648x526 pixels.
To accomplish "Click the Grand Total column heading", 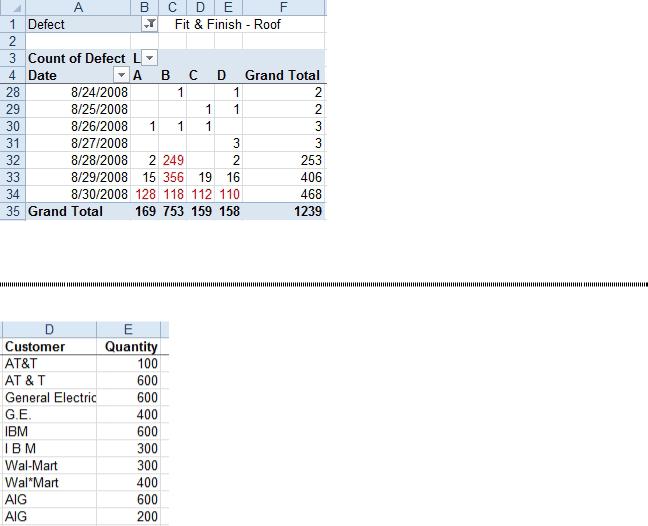I will [x=284, y=75].
